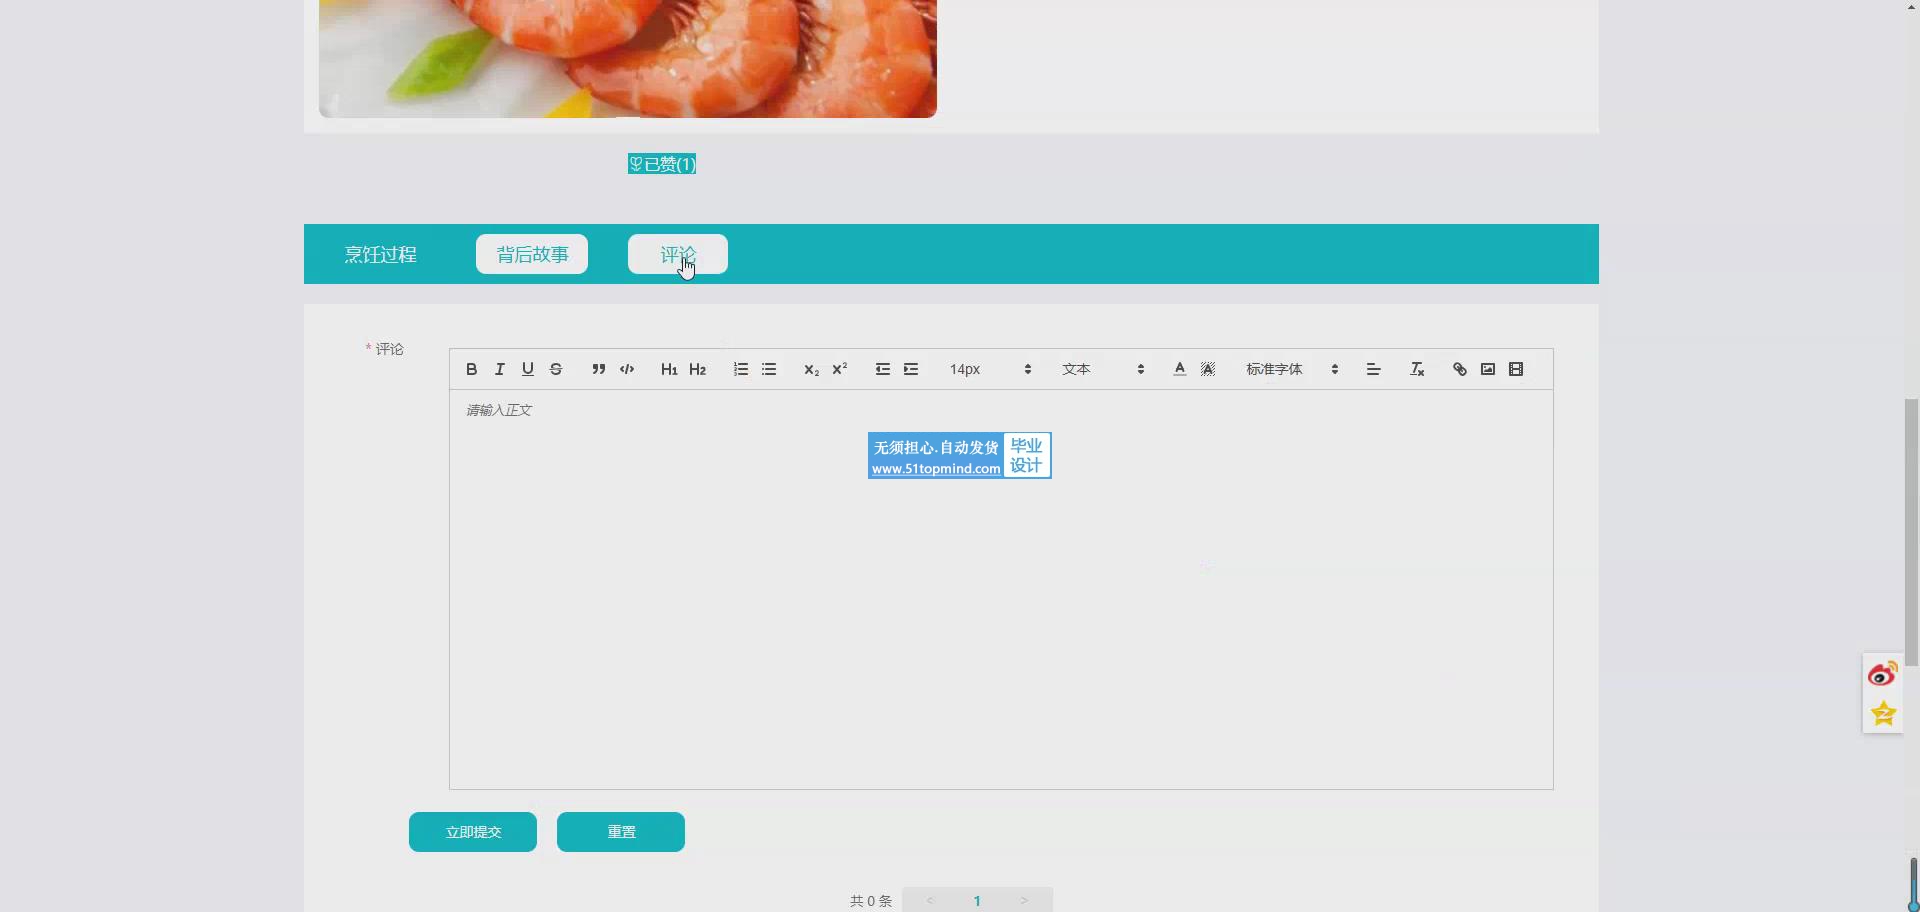Apply italic formatting in editor toolbar
The width and height of the screenshot is (1920, 912).
[499, 369]
